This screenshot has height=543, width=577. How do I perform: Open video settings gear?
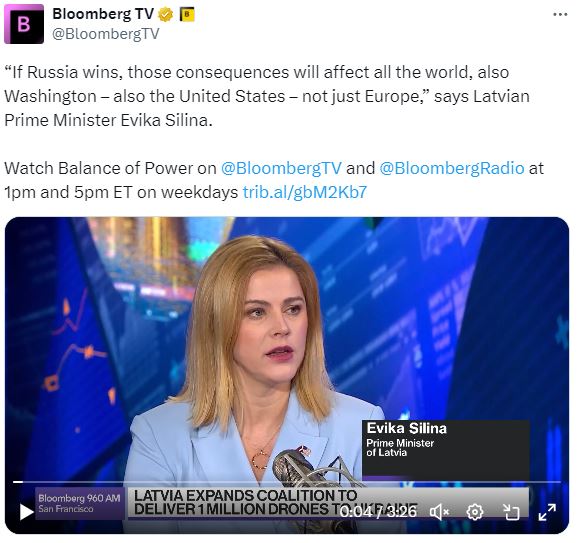click(475, 512)
